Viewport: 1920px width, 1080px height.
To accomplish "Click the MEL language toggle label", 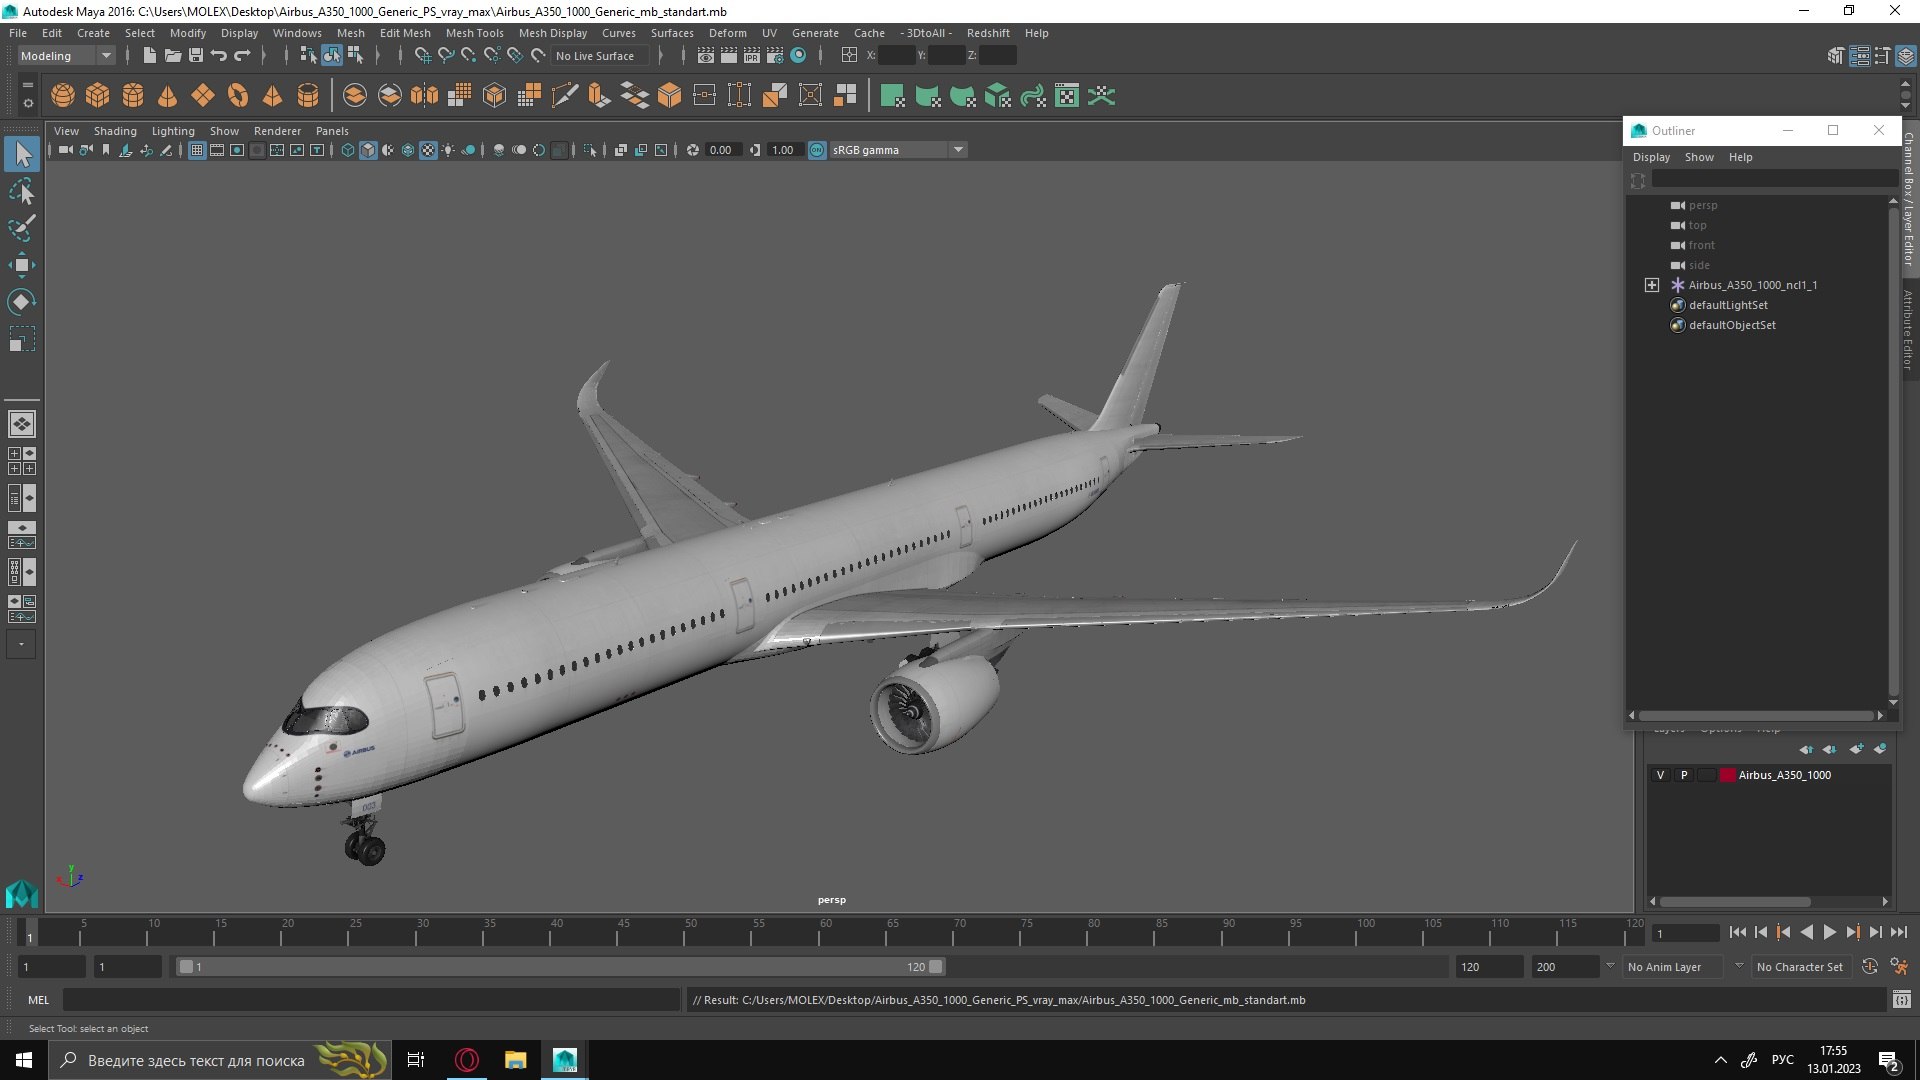I will pos(38,1000).
